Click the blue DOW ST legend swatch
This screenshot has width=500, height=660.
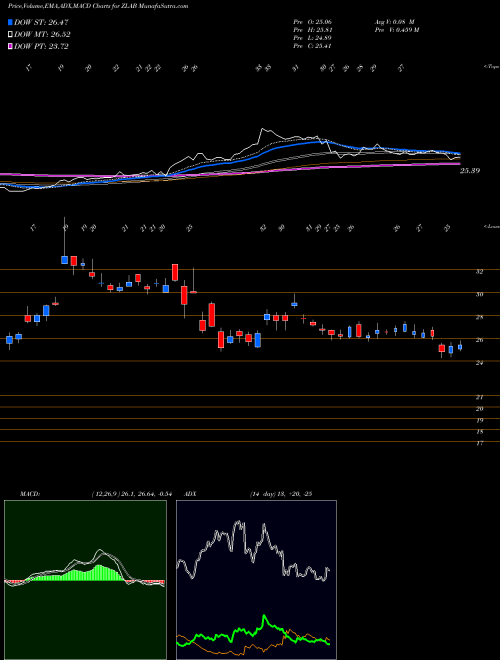point(11,22)
